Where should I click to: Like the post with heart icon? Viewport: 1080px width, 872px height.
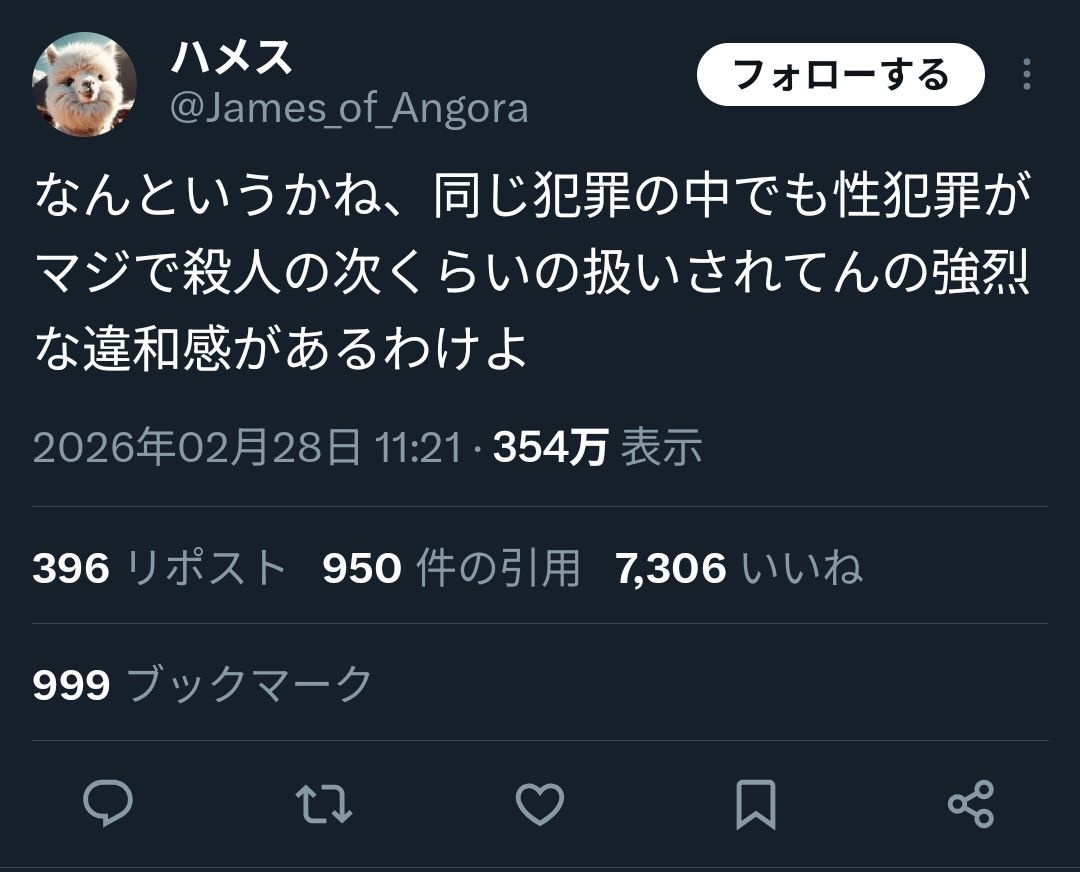[x=540, y=804]
